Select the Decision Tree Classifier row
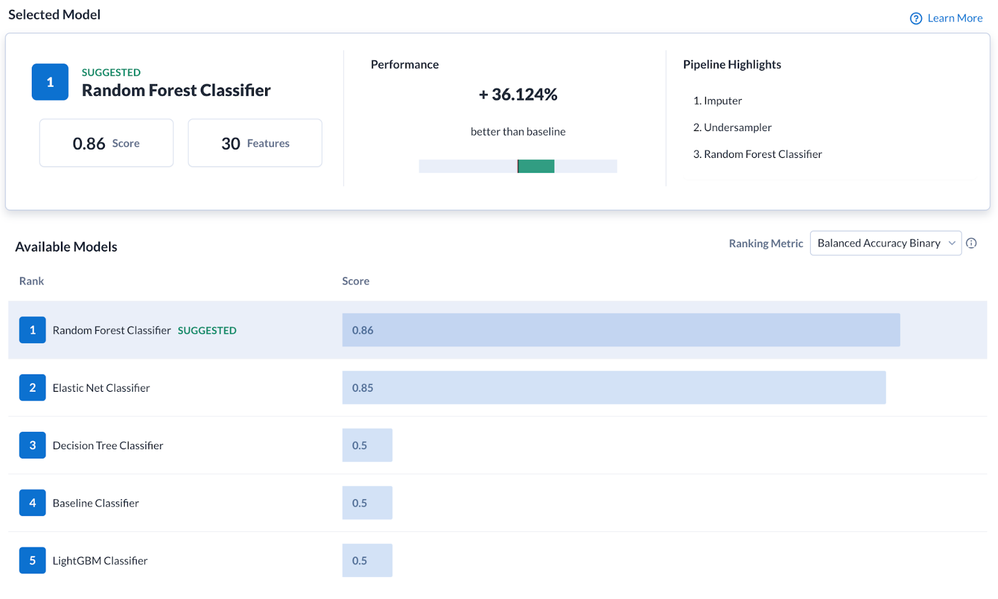Image resolution: width=998 pixels, height=599 pixels. 108,445
